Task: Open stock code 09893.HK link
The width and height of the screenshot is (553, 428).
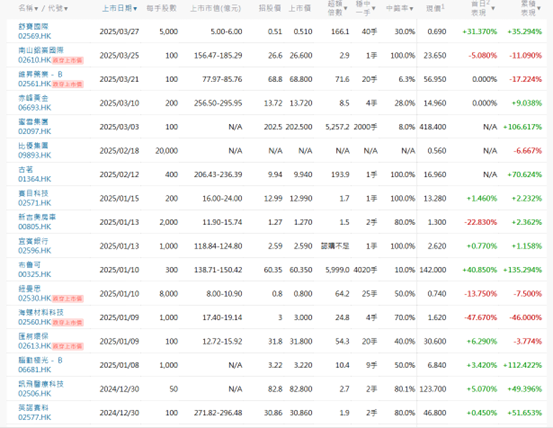Action: [x=35, y=155]
